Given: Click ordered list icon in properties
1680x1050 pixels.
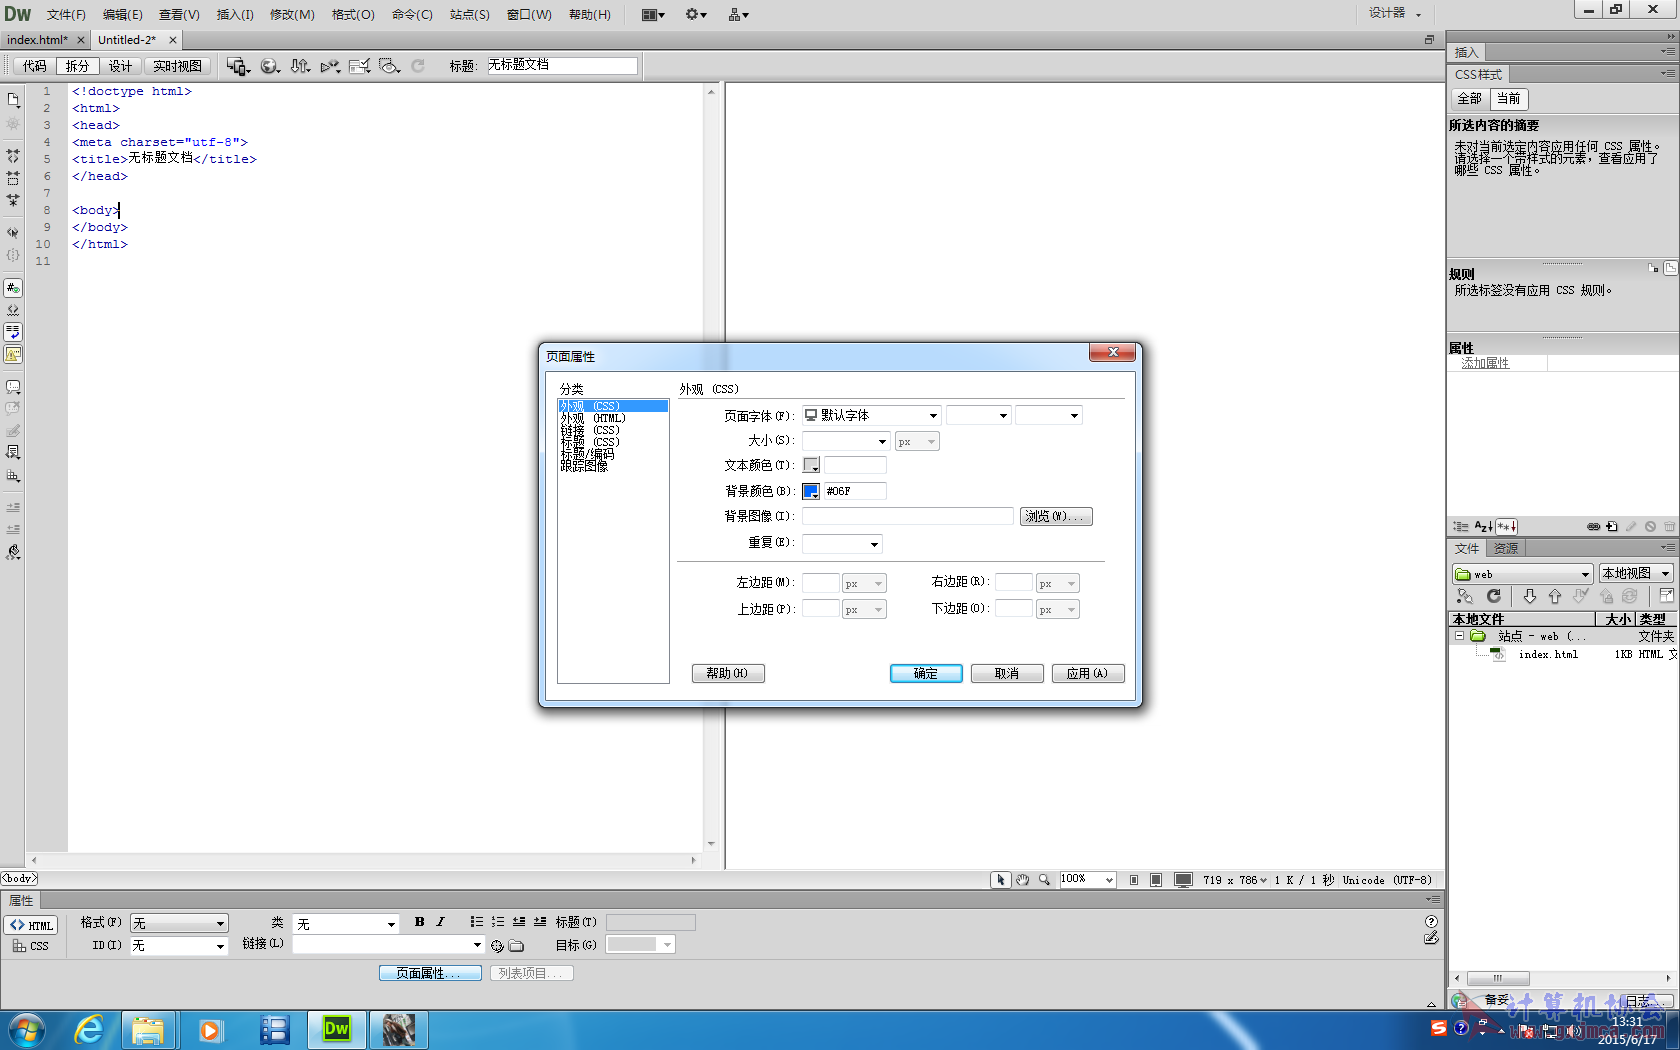Looking at the screenshot, I should click(x=498, y=922).
